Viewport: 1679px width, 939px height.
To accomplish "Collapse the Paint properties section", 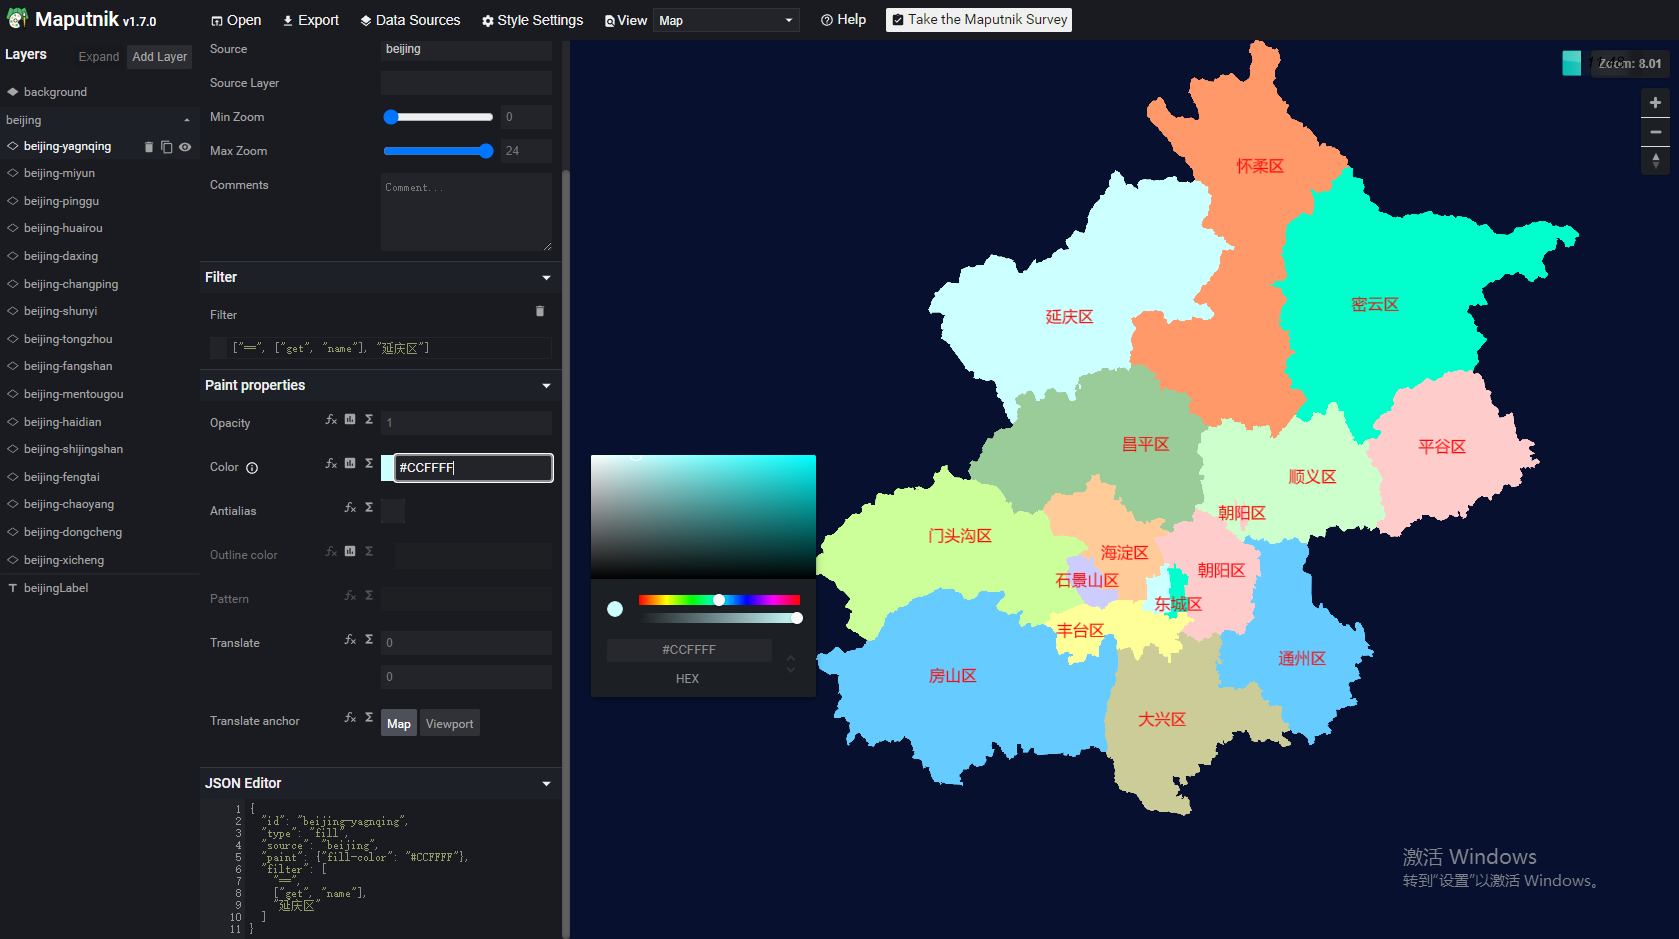I will (546, 385).
